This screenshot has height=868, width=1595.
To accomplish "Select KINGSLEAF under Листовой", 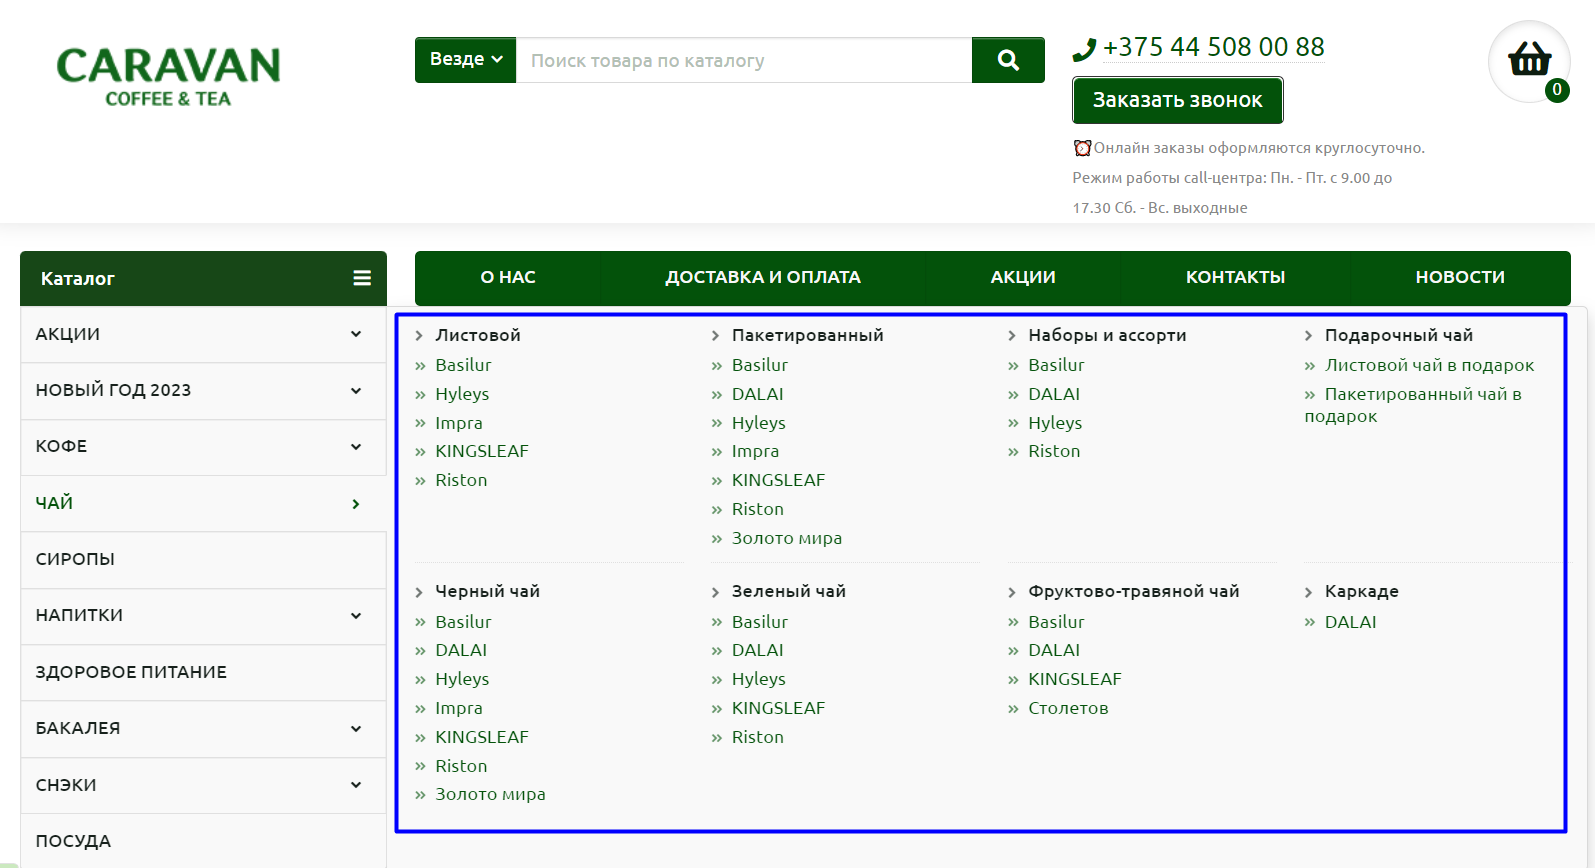I will click(x=482, y=451).
